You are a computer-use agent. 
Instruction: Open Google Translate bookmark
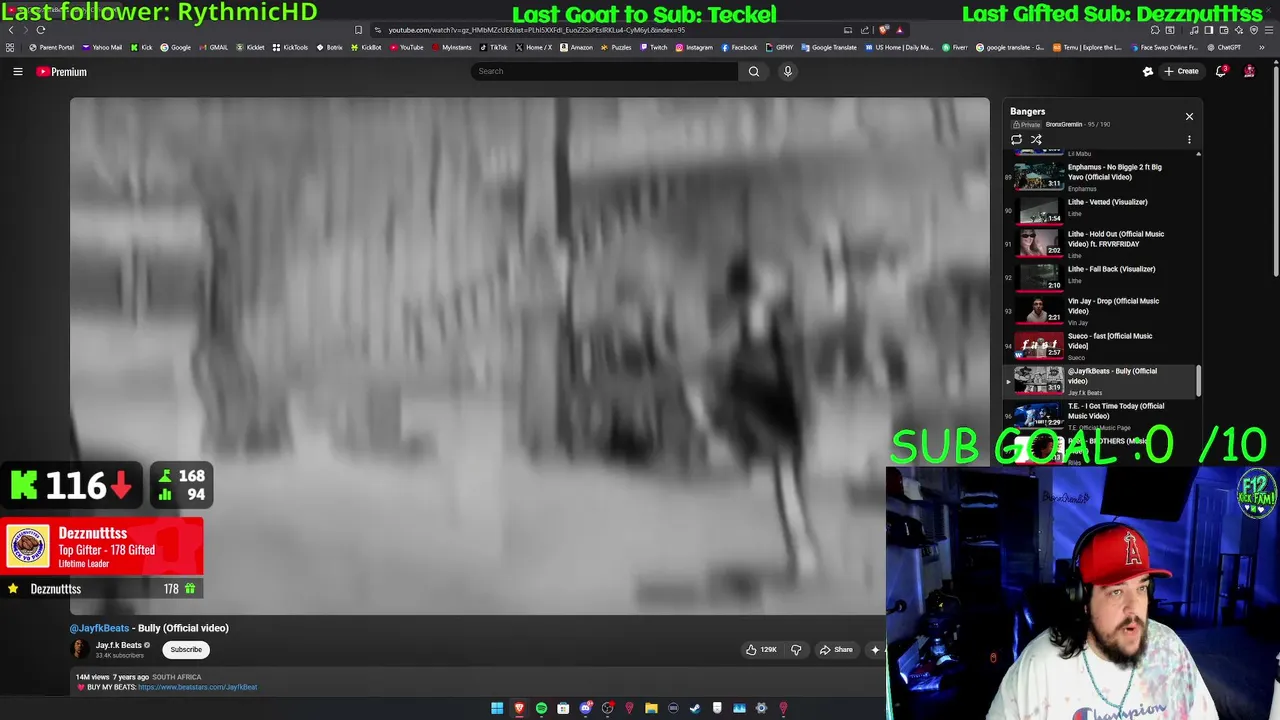point(829,47)
